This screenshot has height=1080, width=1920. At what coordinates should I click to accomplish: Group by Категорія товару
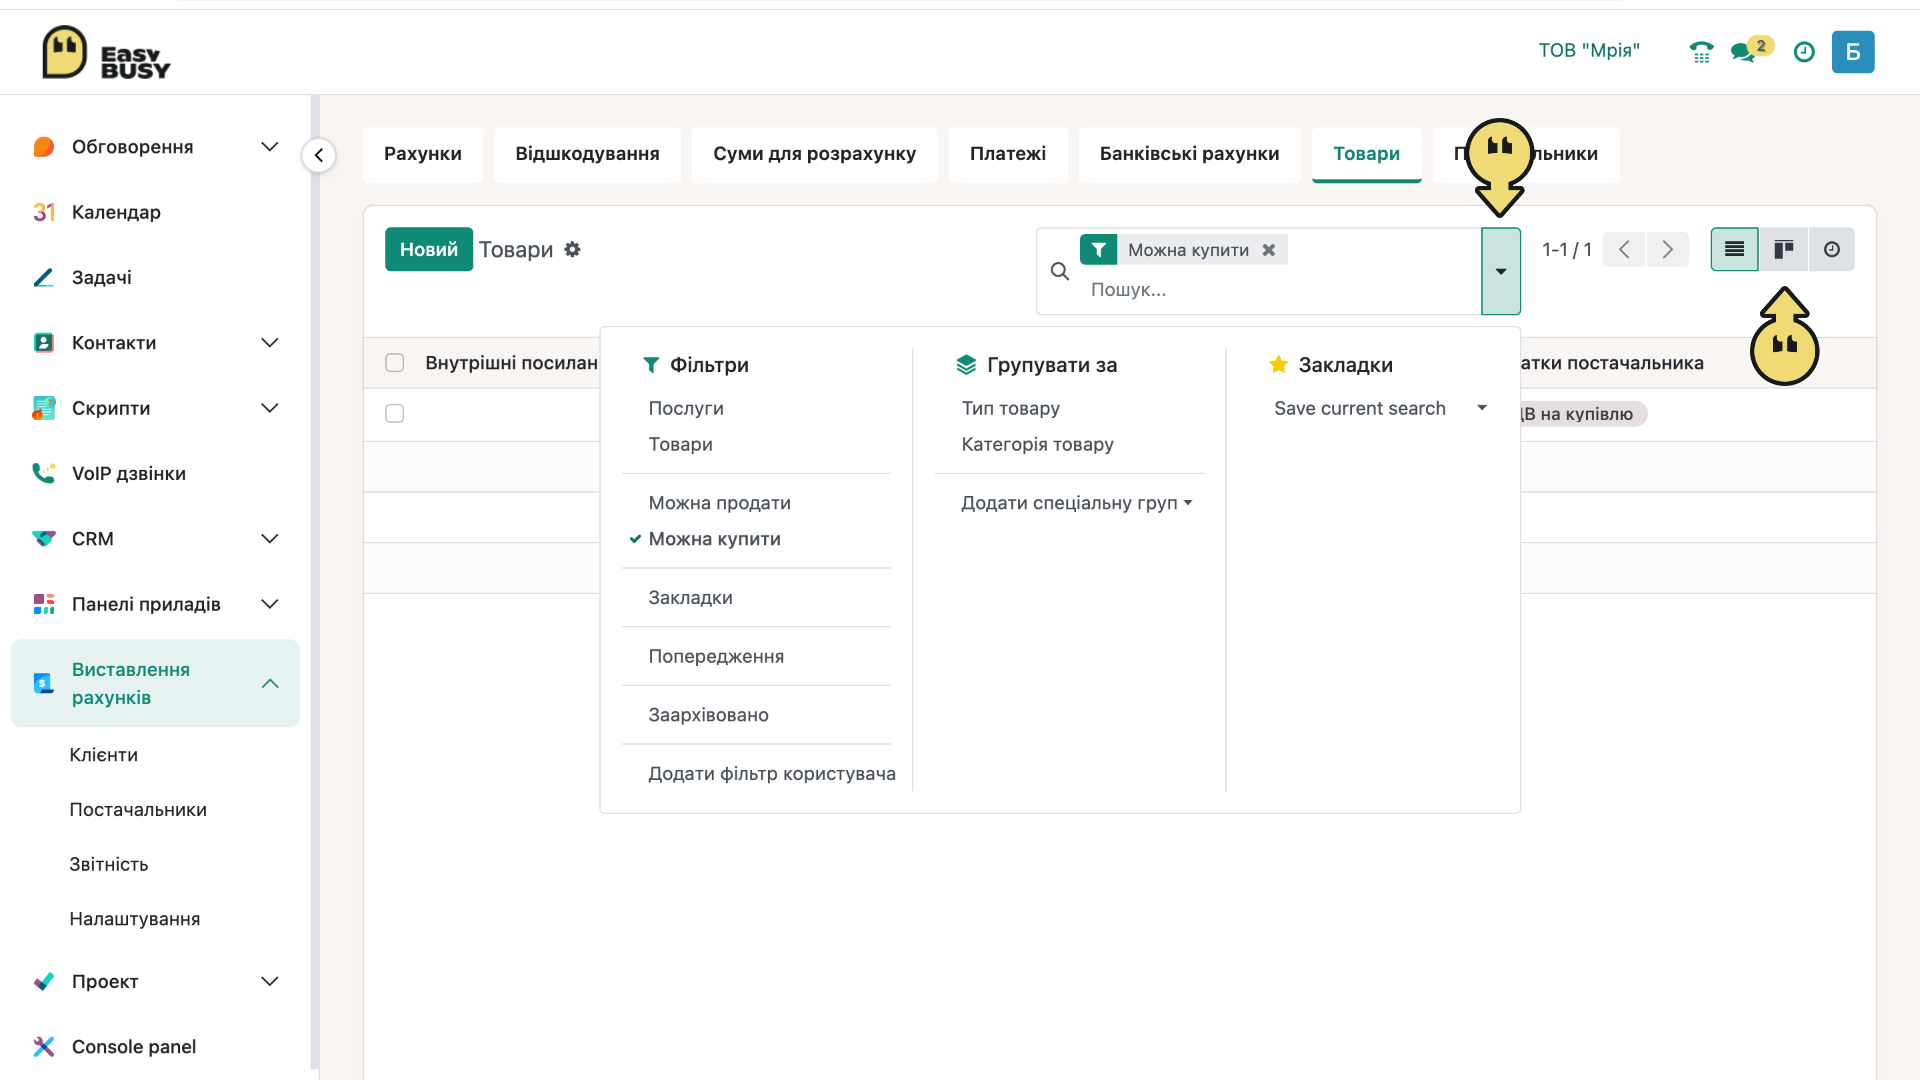tap(1037, 444)
